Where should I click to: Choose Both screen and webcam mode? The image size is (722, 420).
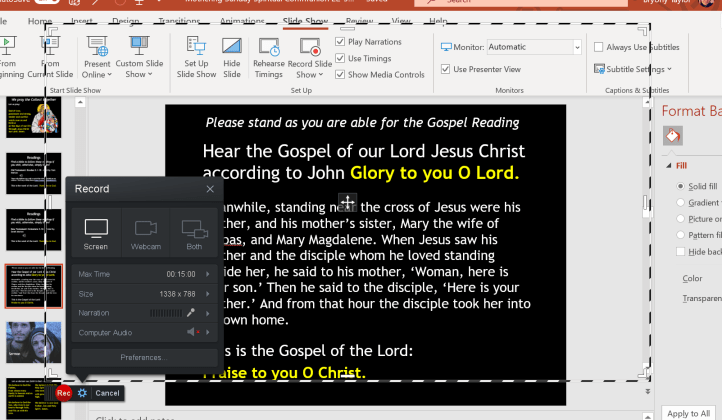point(194,232)
